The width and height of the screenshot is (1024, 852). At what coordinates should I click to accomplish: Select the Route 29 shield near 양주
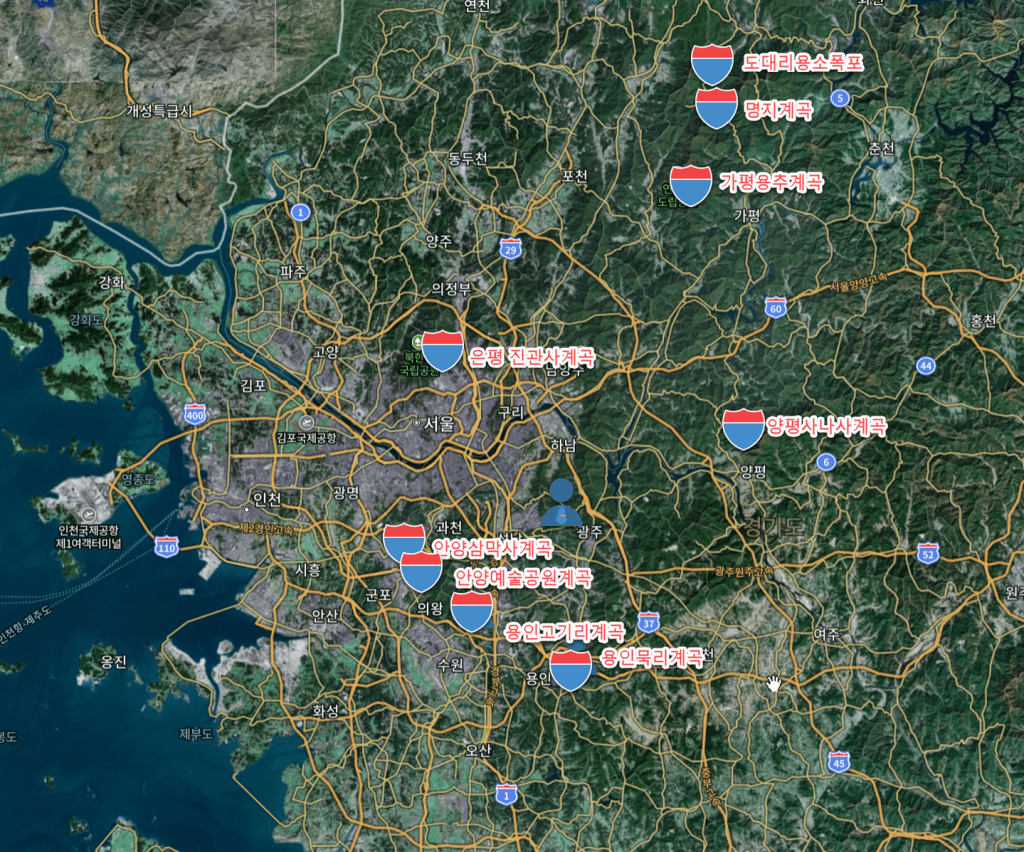511,248
